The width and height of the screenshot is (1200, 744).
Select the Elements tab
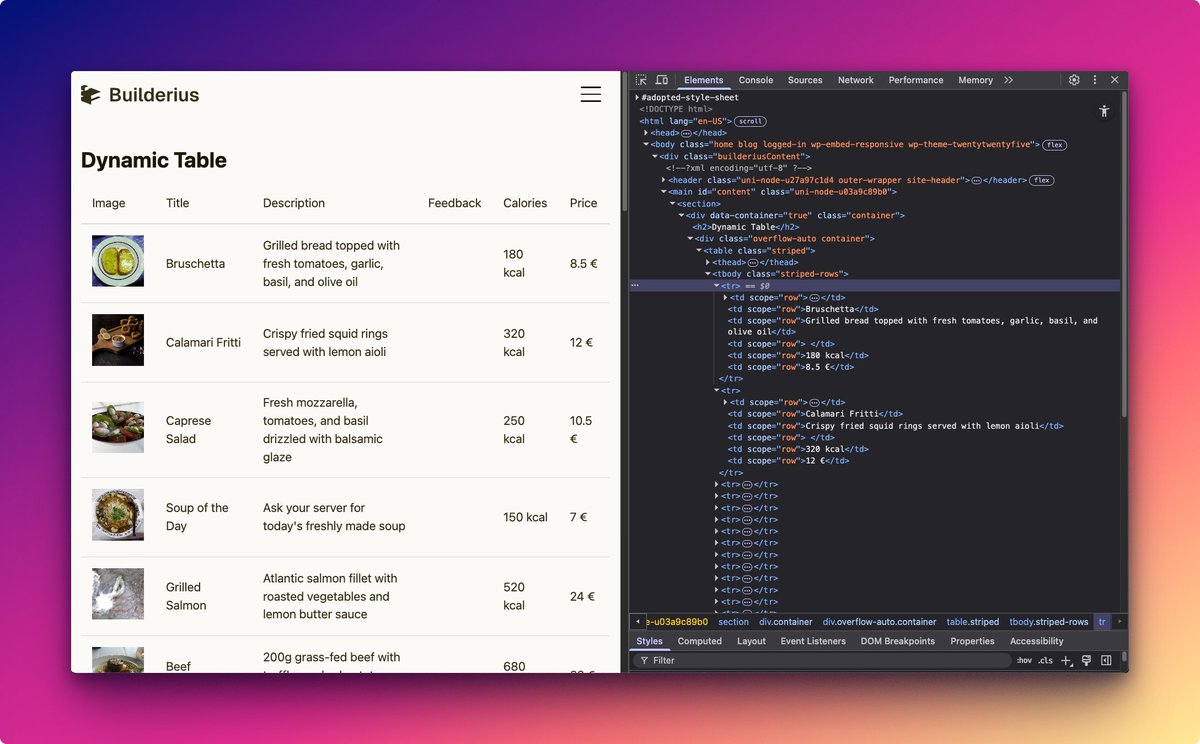pos(704,80)
